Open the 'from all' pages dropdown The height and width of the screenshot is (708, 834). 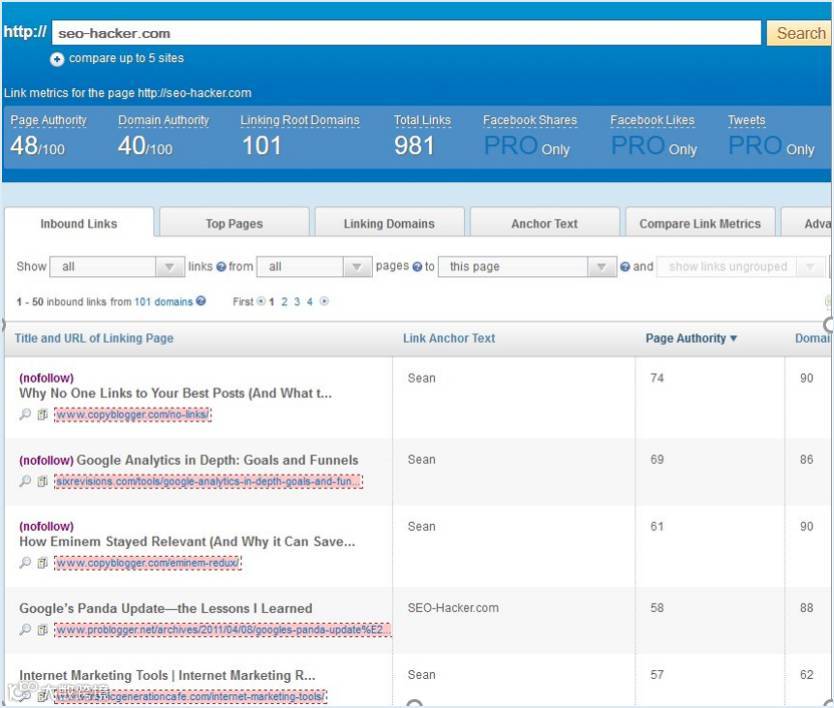click(314, 267)
